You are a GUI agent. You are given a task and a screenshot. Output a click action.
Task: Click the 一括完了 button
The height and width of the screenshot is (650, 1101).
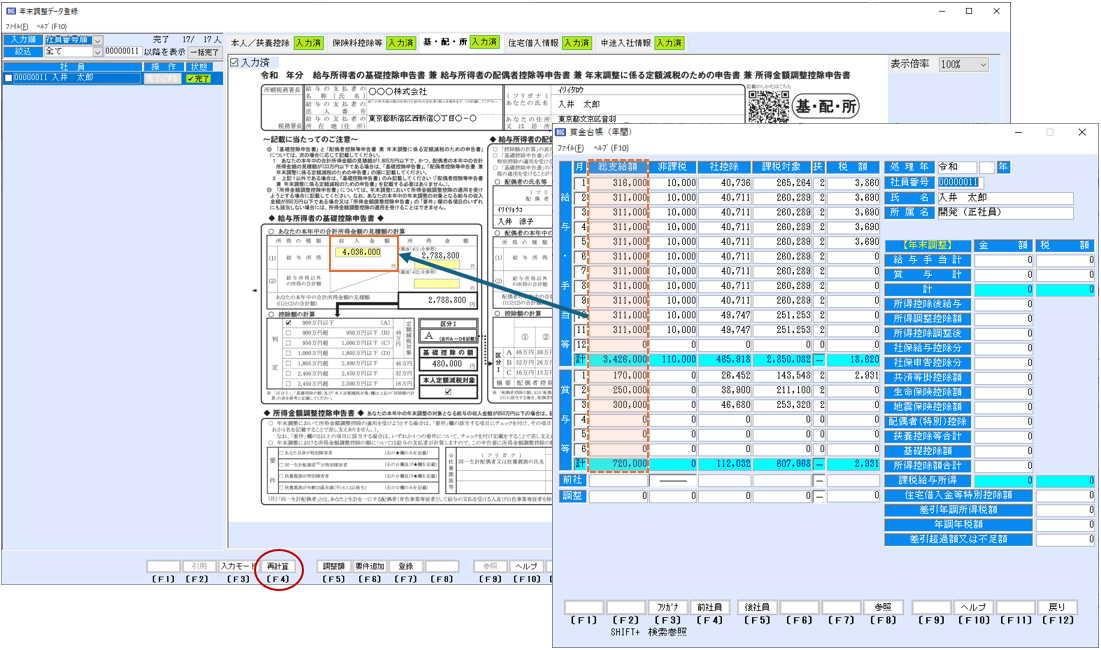point(206,52)
